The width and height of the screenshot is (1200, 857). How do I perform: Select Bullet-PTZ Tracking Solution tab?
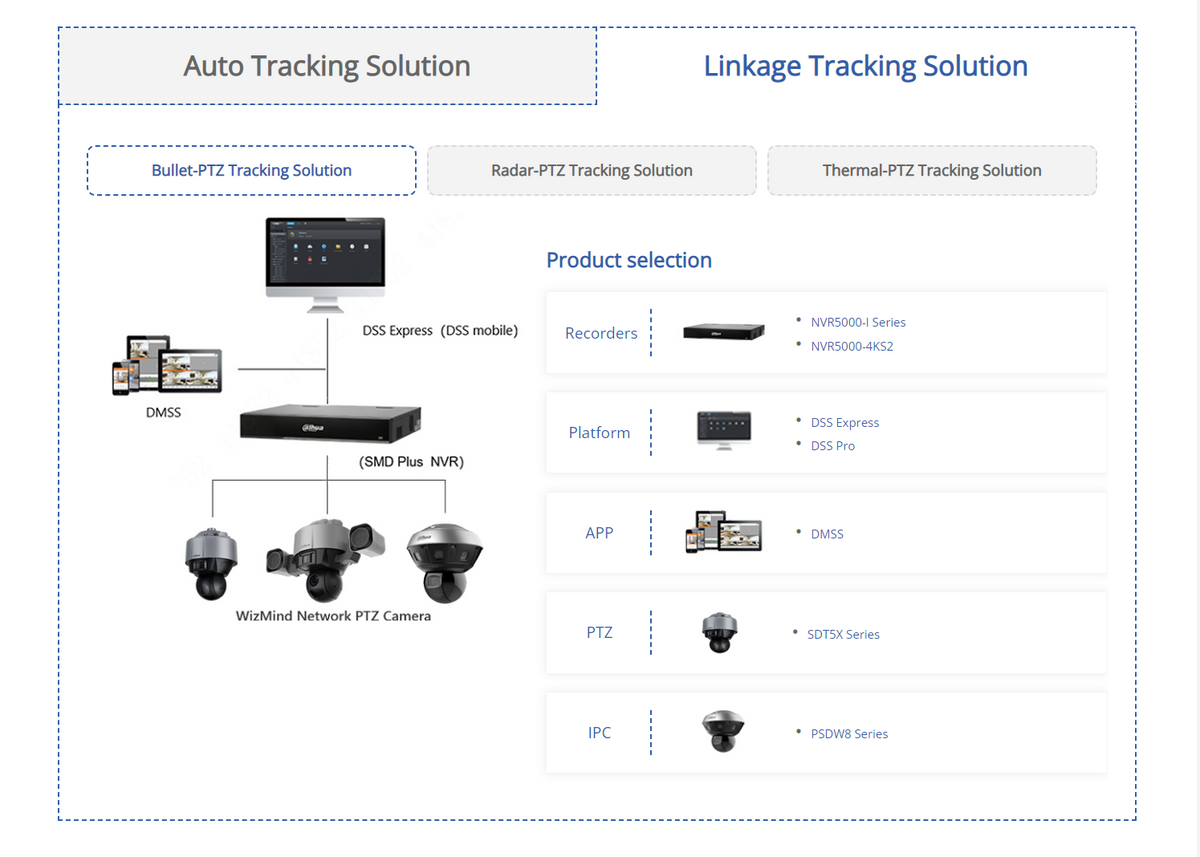252,170
